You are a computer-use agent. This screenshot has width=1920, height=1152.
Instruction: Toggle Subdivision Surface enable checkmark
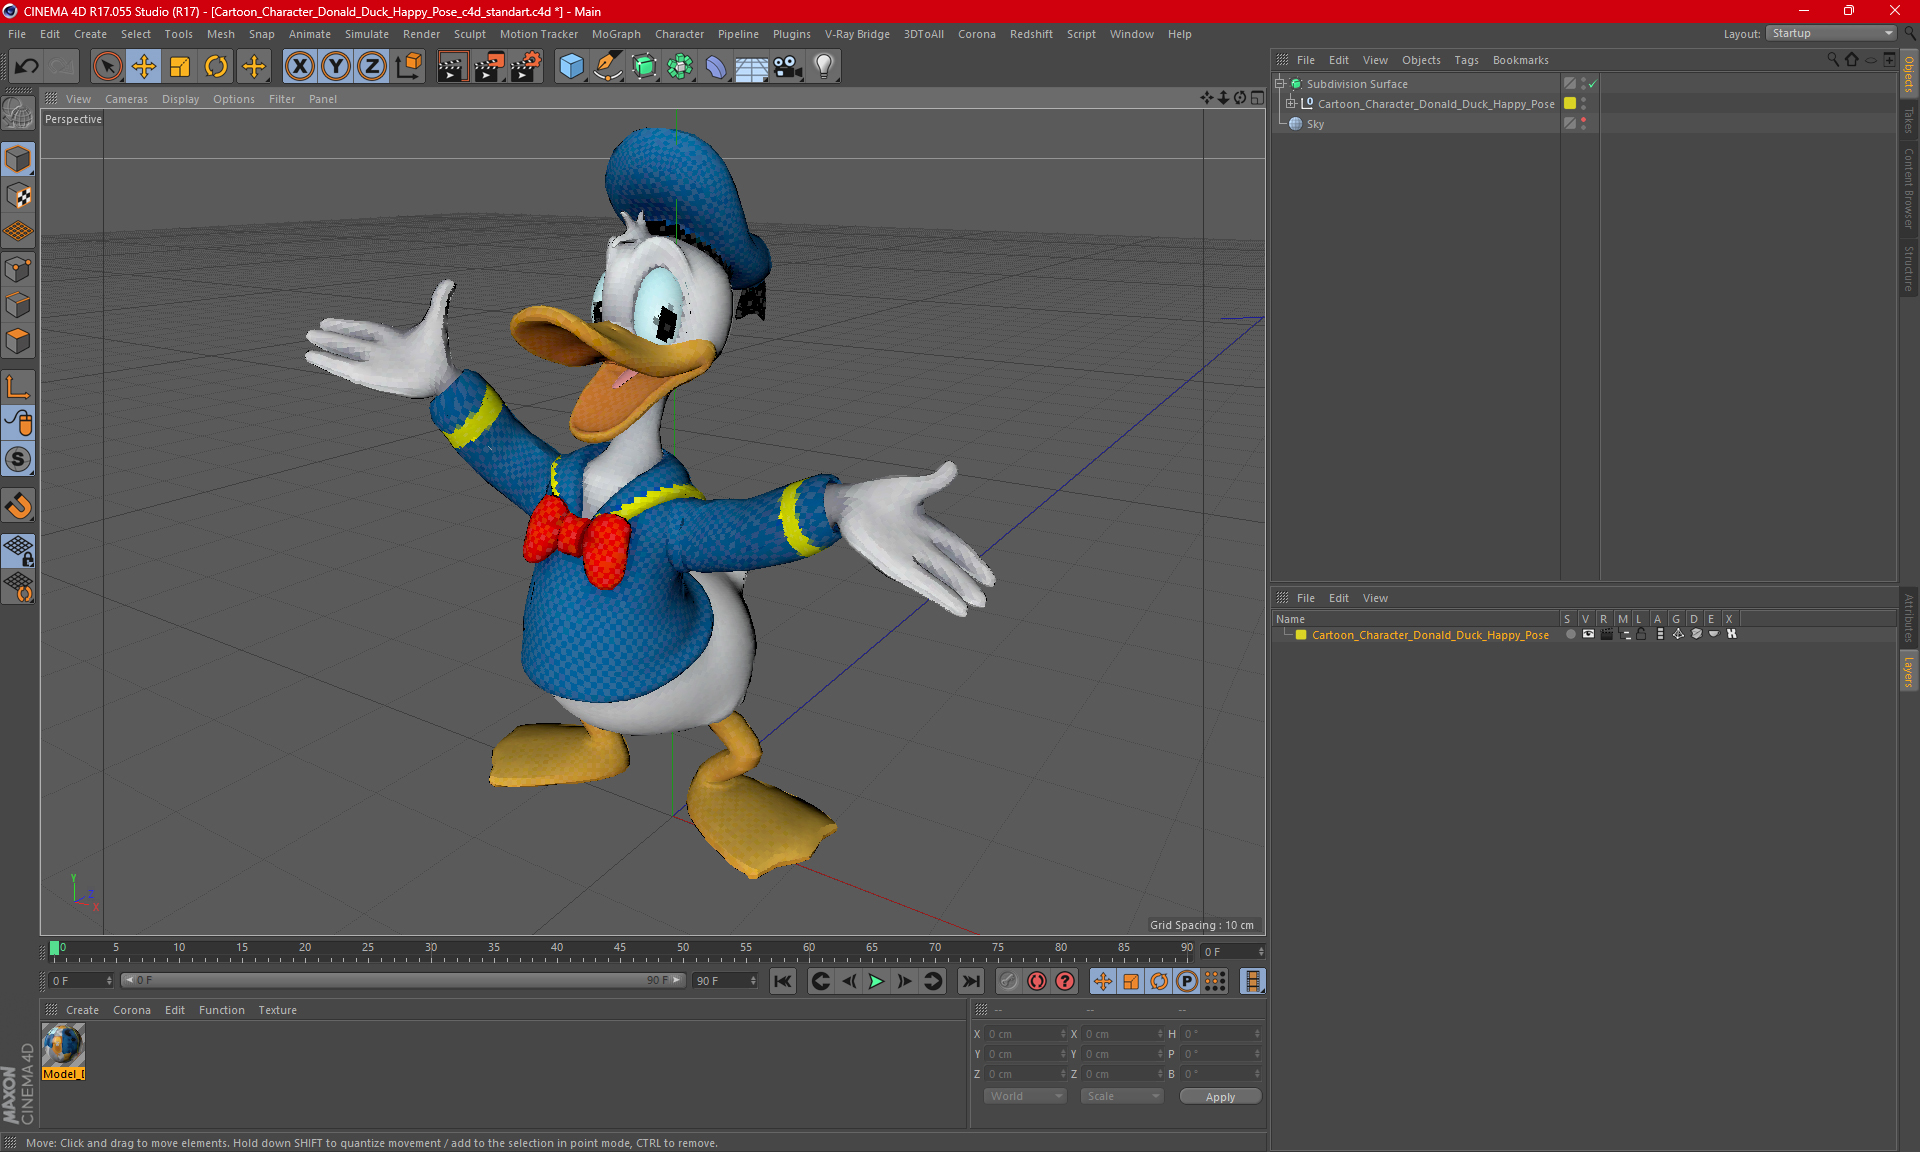1593,84
